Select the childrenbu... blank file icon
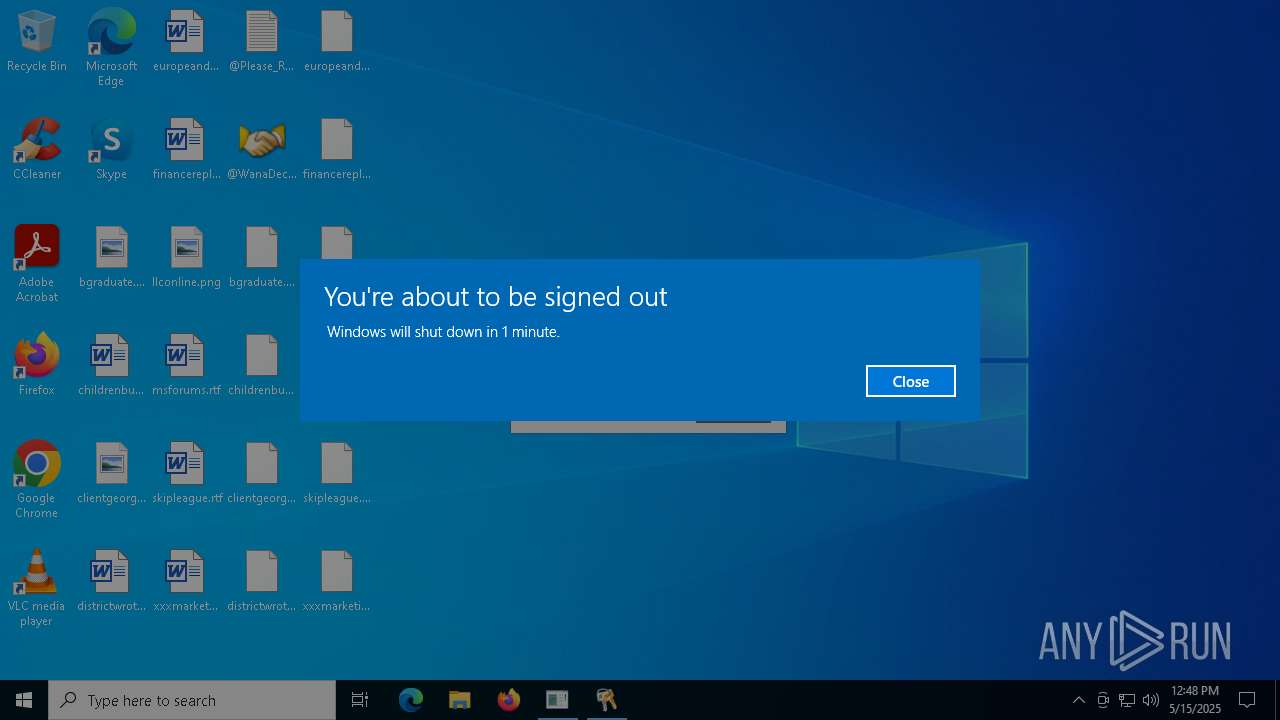This screenshot has height=720, width=1280. click(x=261, y=365)
